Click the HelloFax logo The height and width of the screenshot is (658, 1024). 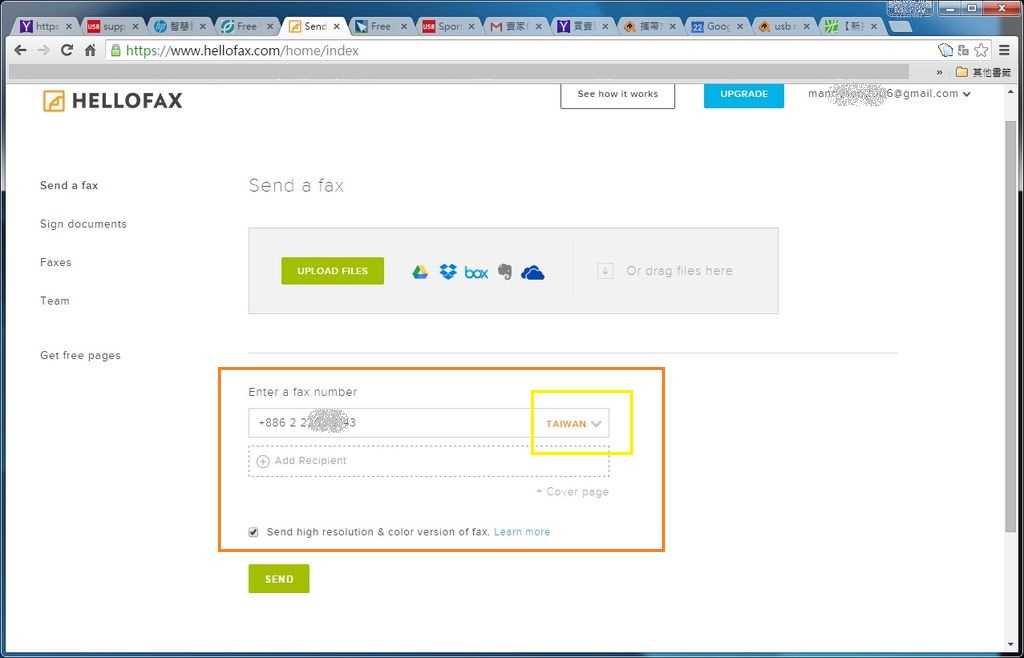(112, 101)
